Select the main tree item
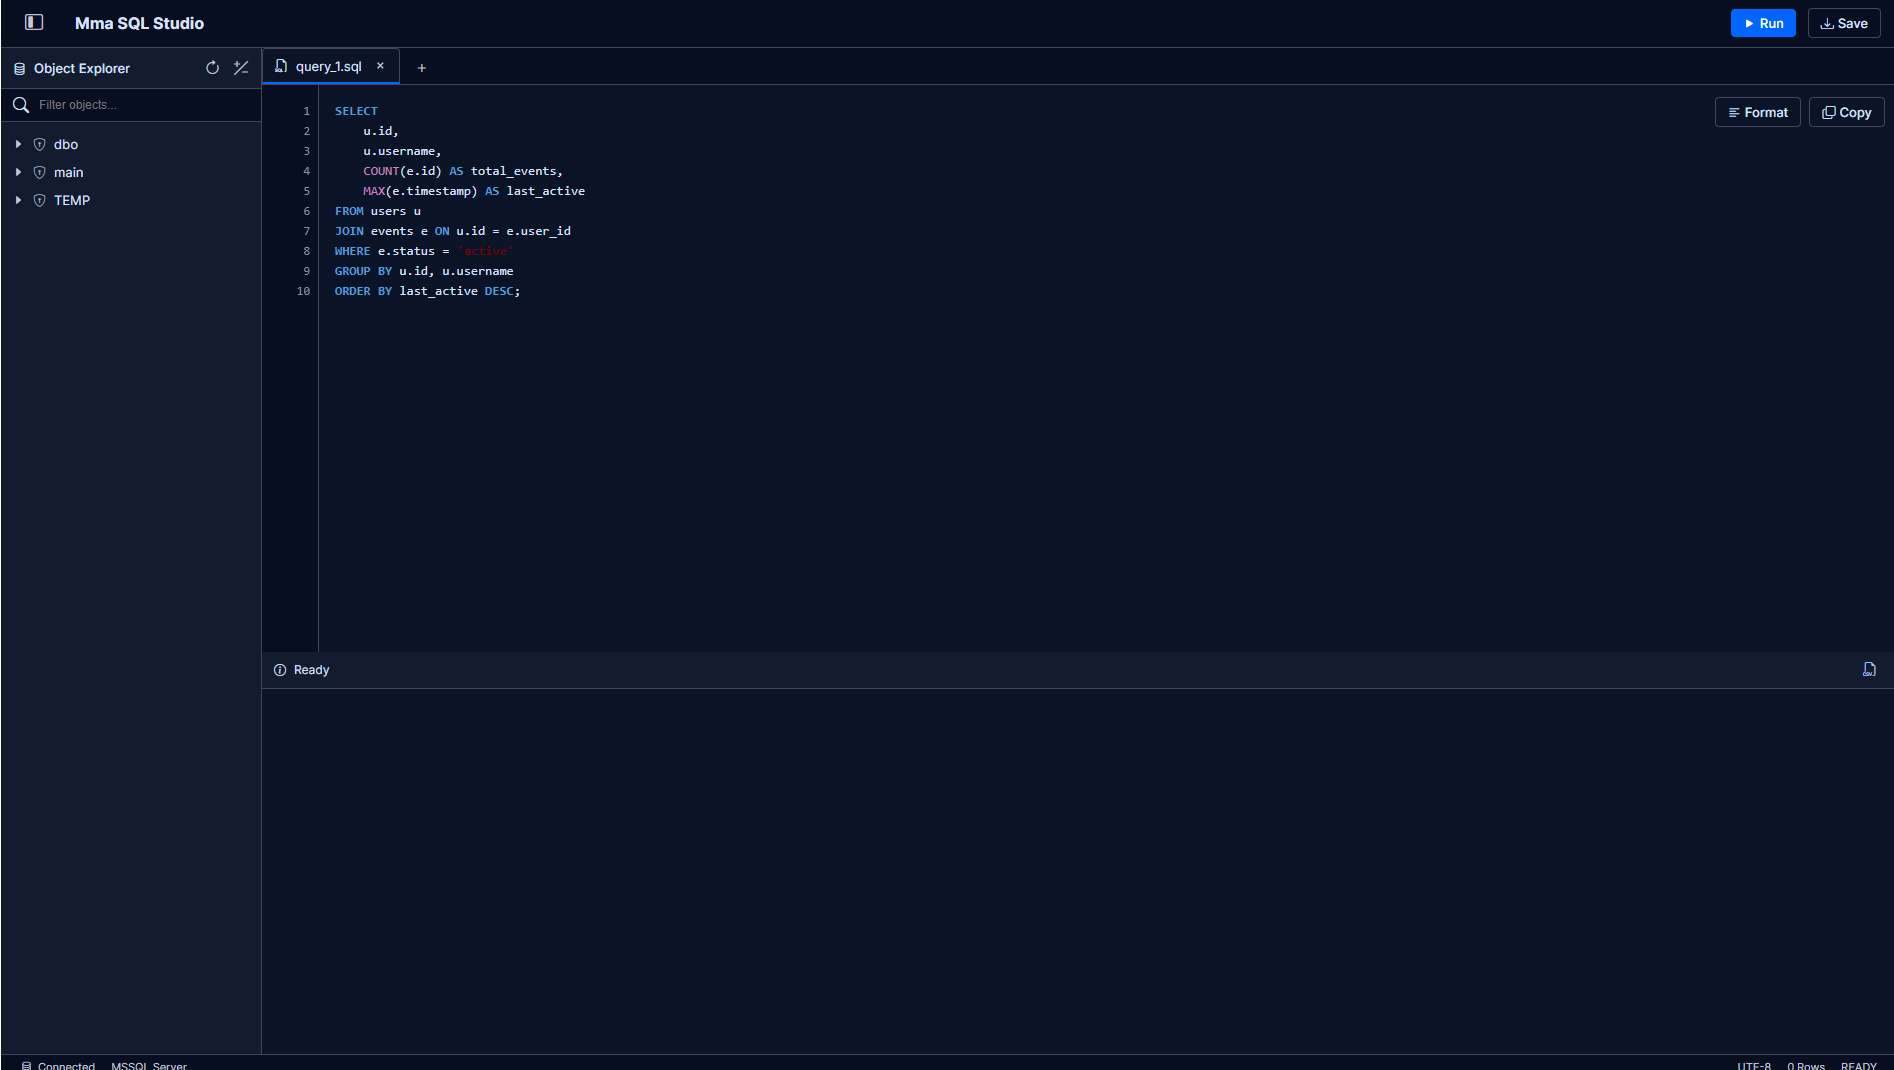This screenshot has width=1894, height=1070. (131, 172)
